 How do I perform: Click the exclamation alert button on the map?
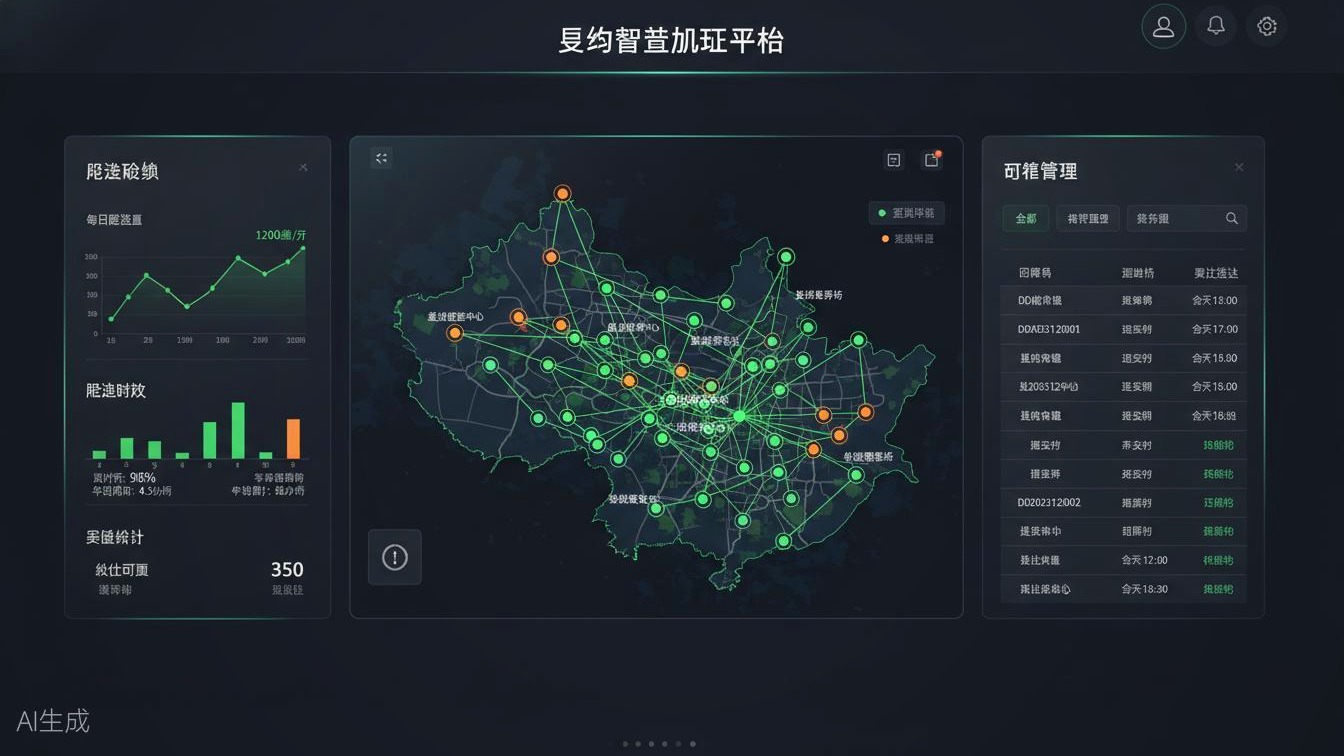pyautogui.click(x=395, y=557)
